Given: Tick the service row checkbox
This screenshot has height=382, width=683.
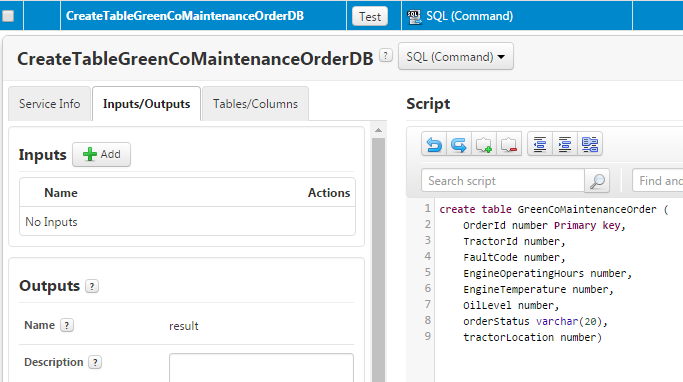Looking at the screenshot, I should (x=8, y=16).
